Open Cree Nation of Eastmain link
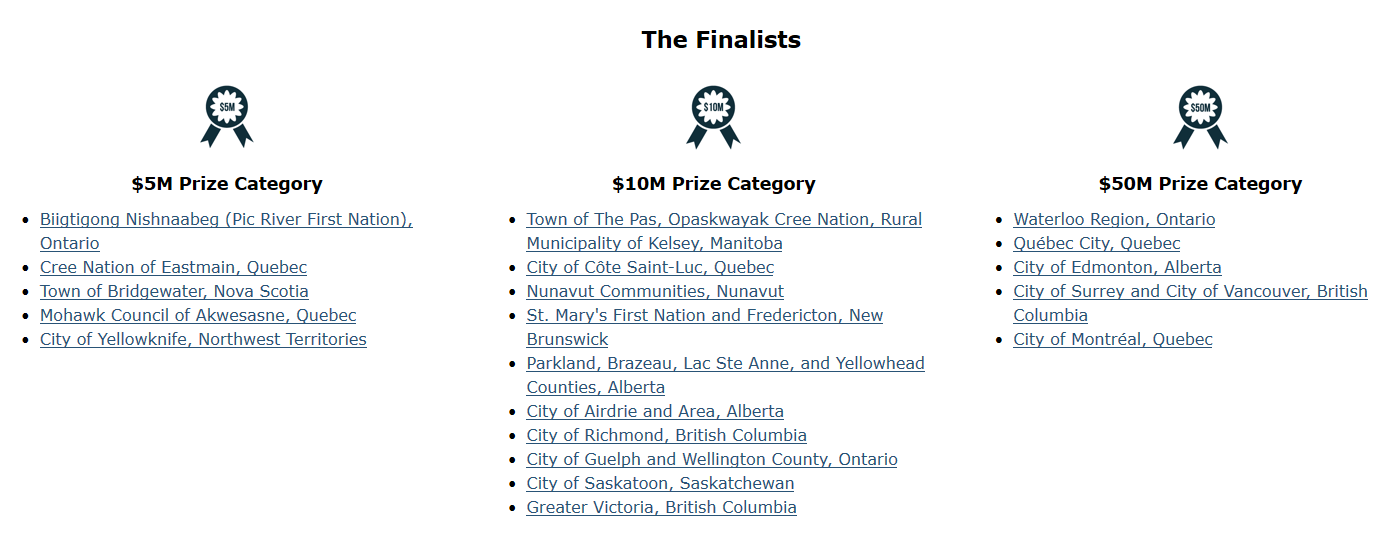This screenshot has width=1393, height=535. click(173, 268)
